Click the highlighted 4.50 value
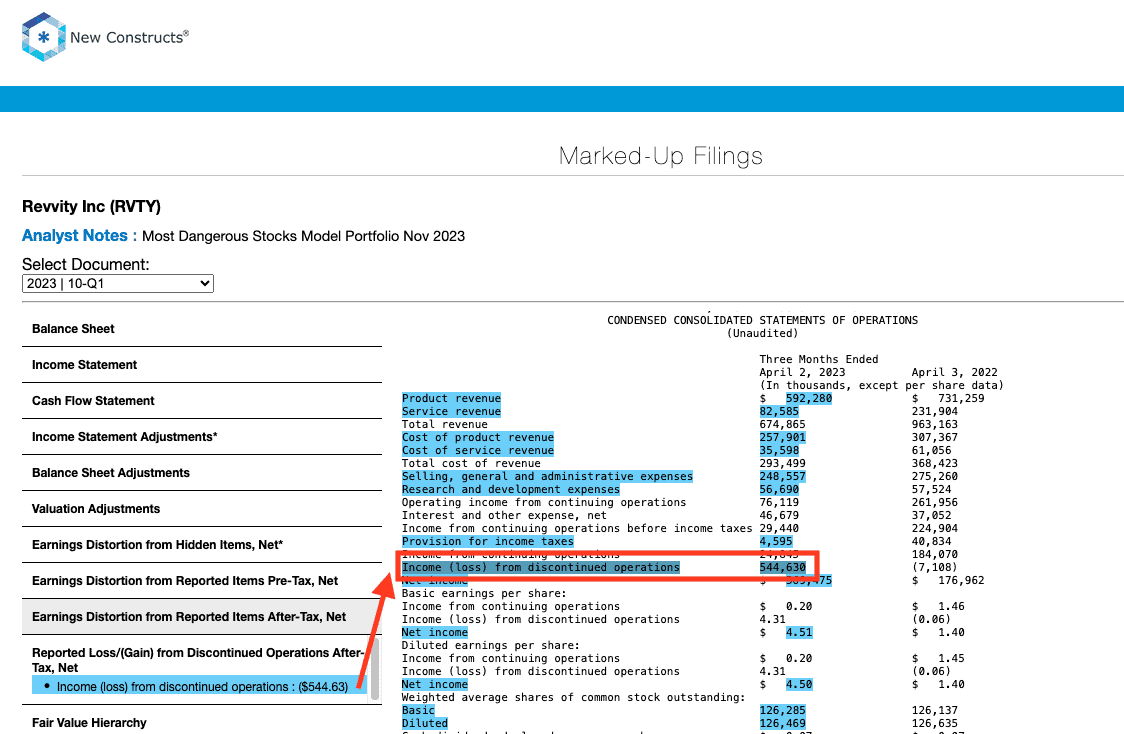This screenshot has height=734, width=1124. (x=799, y=685)
